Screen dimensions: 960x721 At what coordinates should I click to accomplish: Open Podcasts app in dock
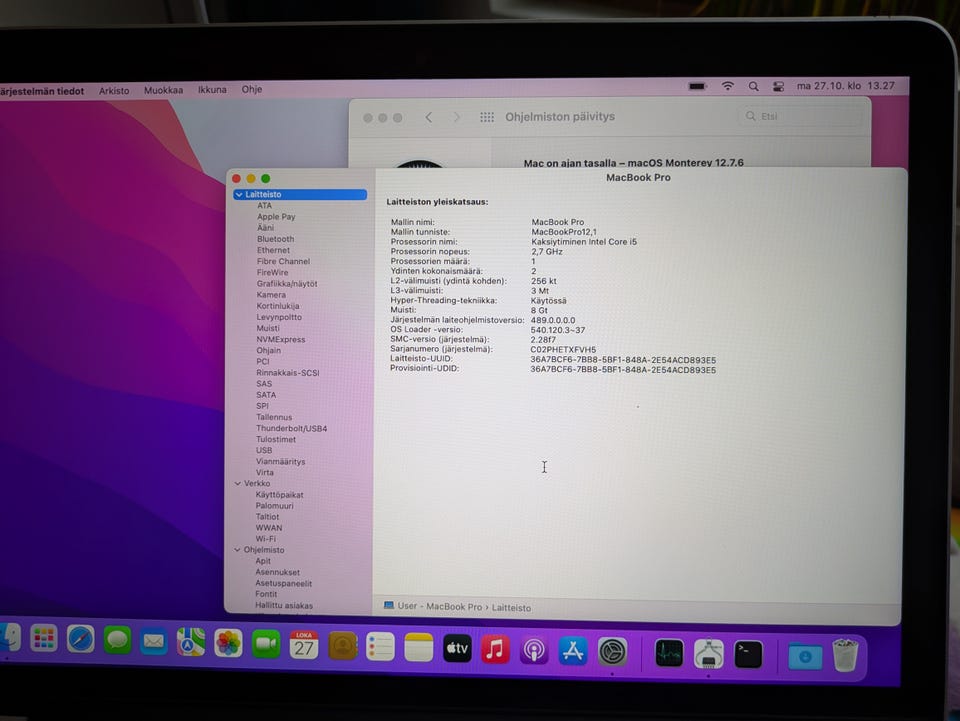(534, 650)
